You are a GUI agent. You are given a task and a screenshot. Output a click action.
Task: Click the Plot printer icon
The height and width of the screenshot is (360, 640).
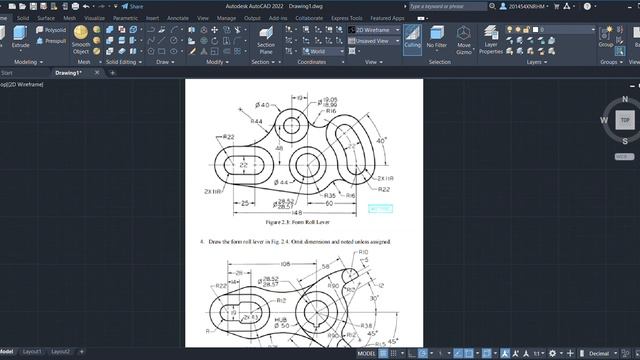(75, 6)
